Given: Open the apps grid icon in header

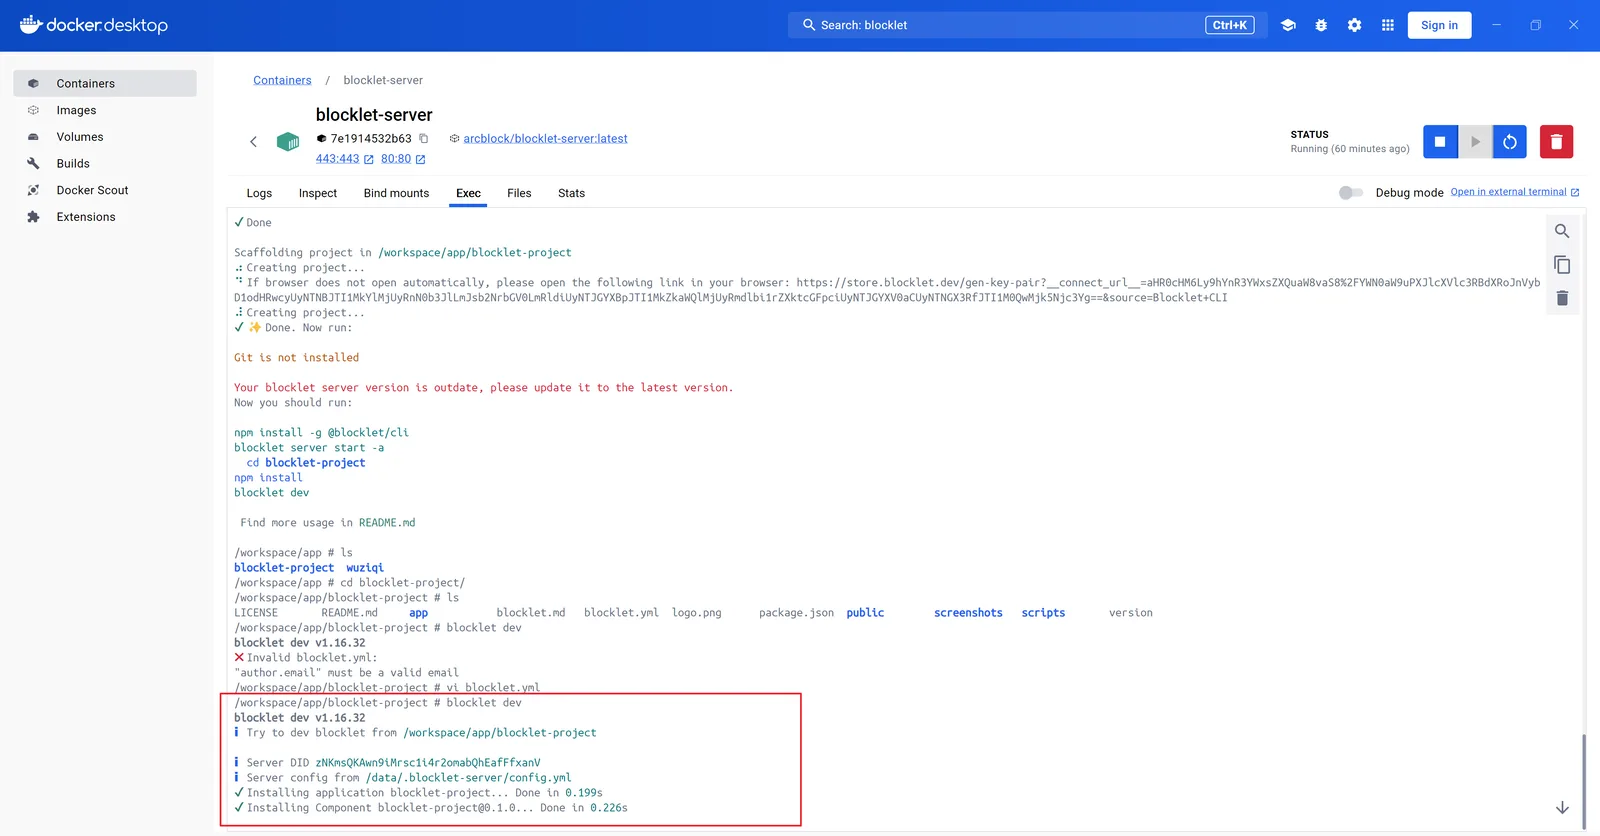Looking at the screenshot, I should [x=1387, y=25].
